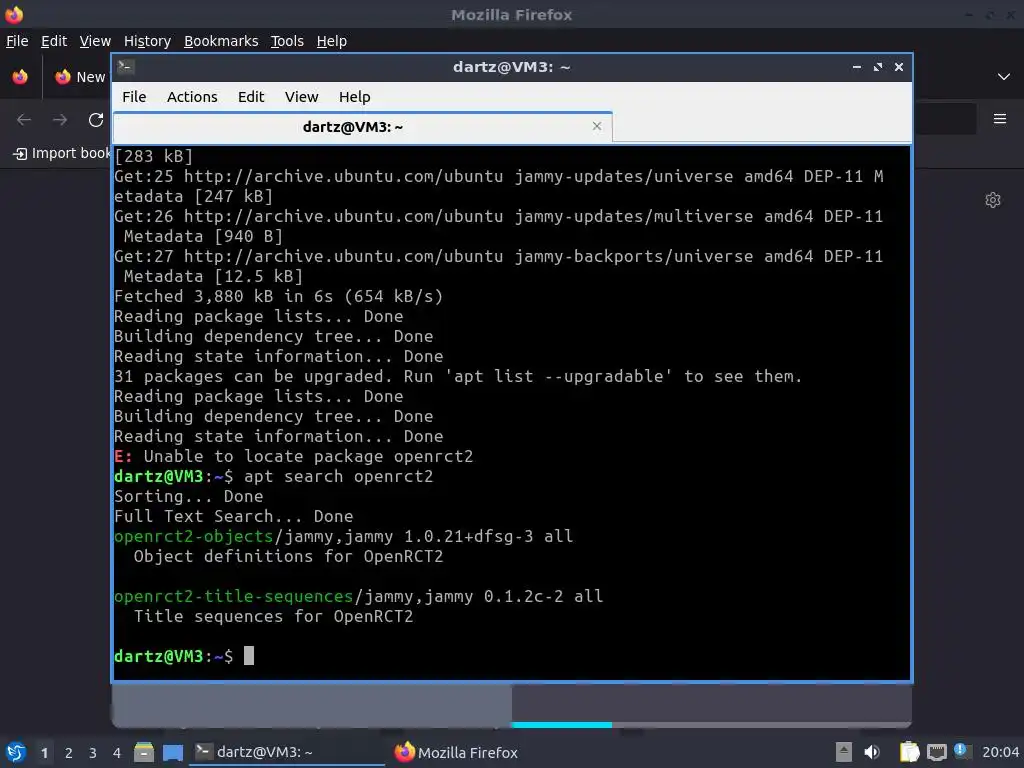1024x768 pixels.
Task: Open the Firefox hamburger application menu
Action: click(1000, 119)
